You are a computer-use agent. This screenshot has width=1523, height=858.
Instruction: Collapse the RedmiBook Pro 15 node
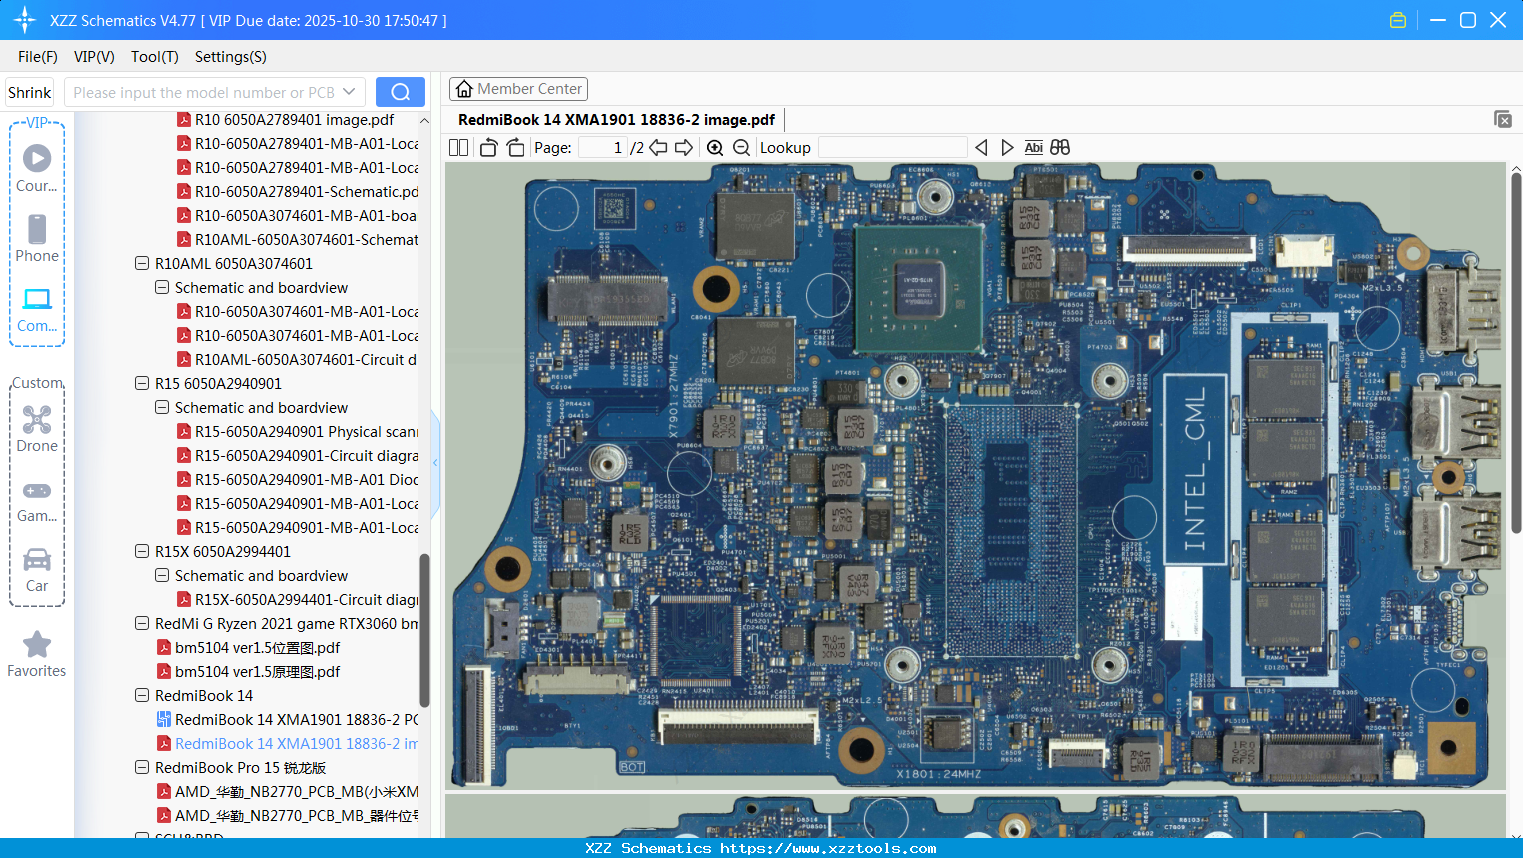142,768
